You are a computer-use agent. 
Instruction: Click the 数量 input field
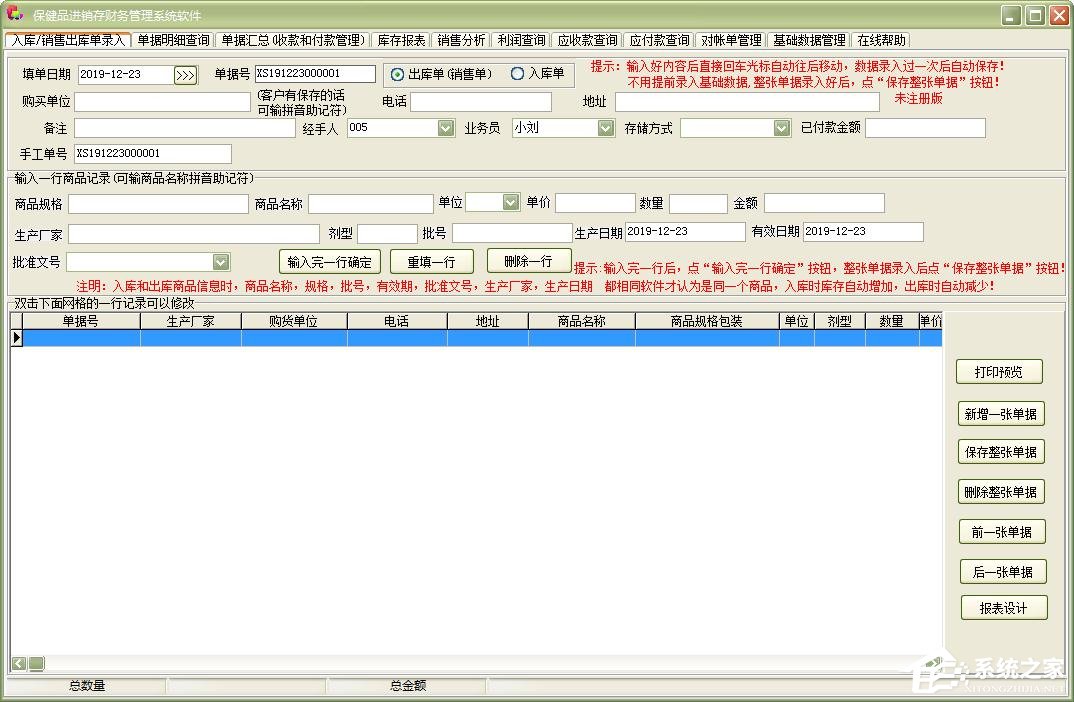click(x=698, y=204)
